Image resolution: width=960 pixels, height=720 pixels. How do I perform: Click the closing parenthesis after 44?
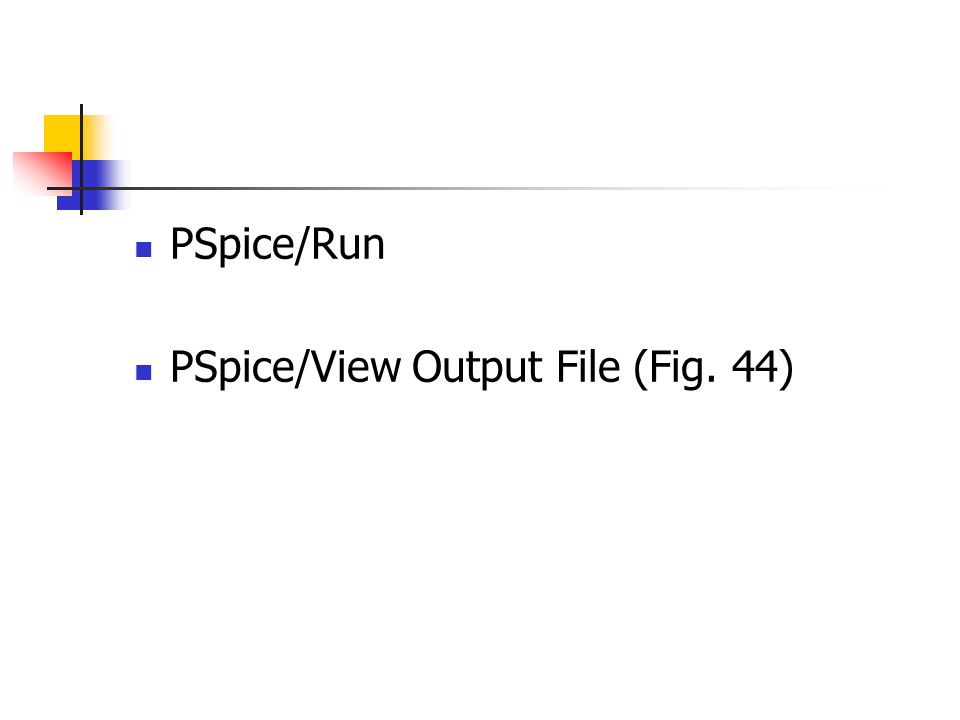click(x=786, y=369)
